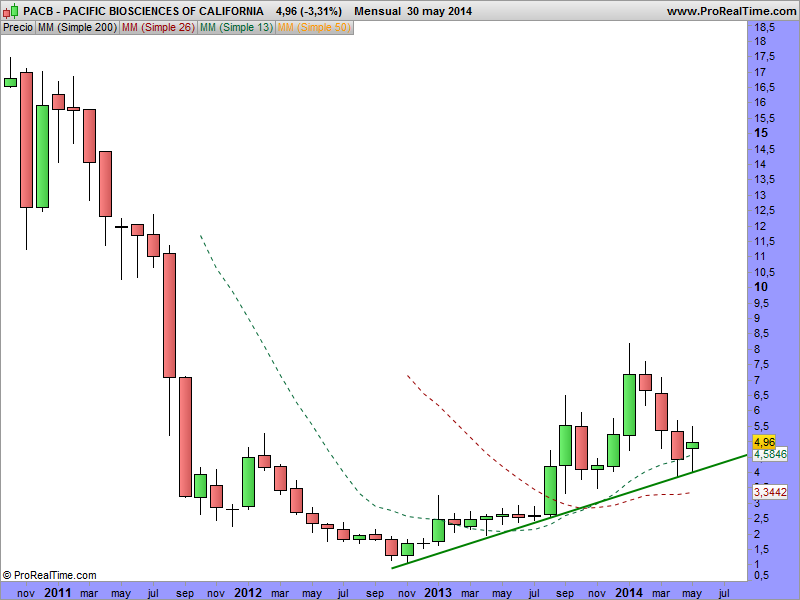
Task: Open the Precio indicator label
Action: point(18,28)
